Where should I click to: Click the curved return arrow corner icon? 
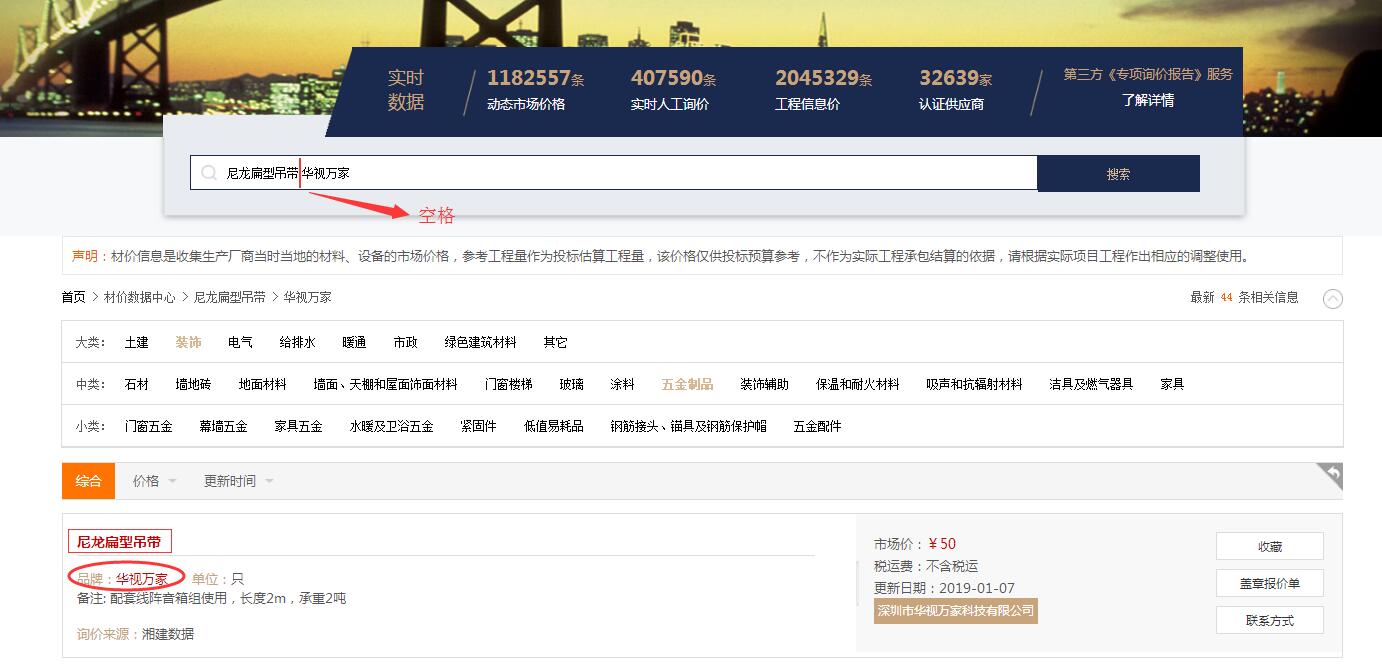pos(1330,474)
